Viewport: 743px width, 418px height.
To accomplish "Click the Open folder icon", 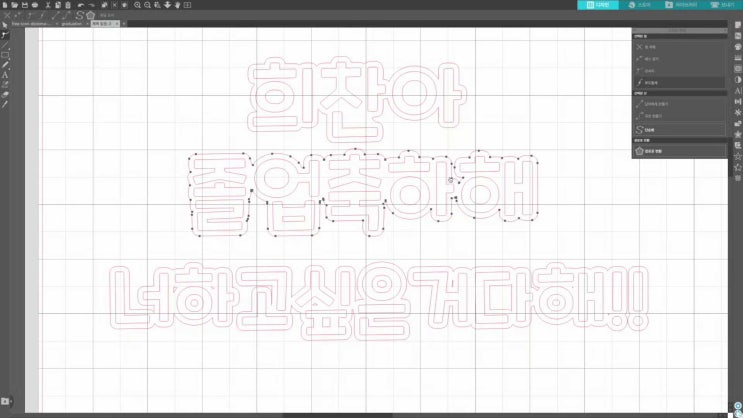I will 15,5.
